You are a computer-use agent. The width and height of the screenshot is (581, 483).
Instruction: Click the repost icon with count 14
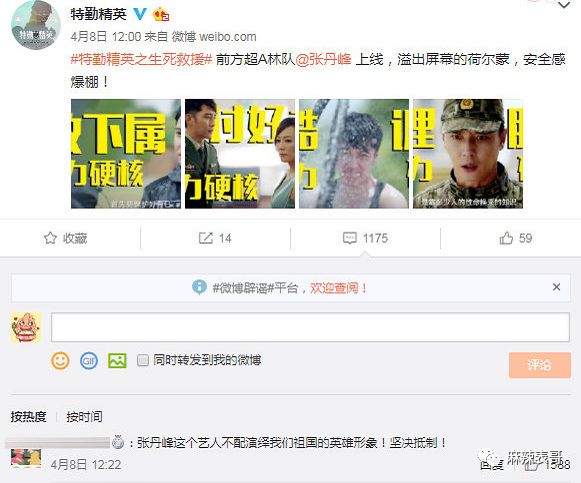coord(206,238)
